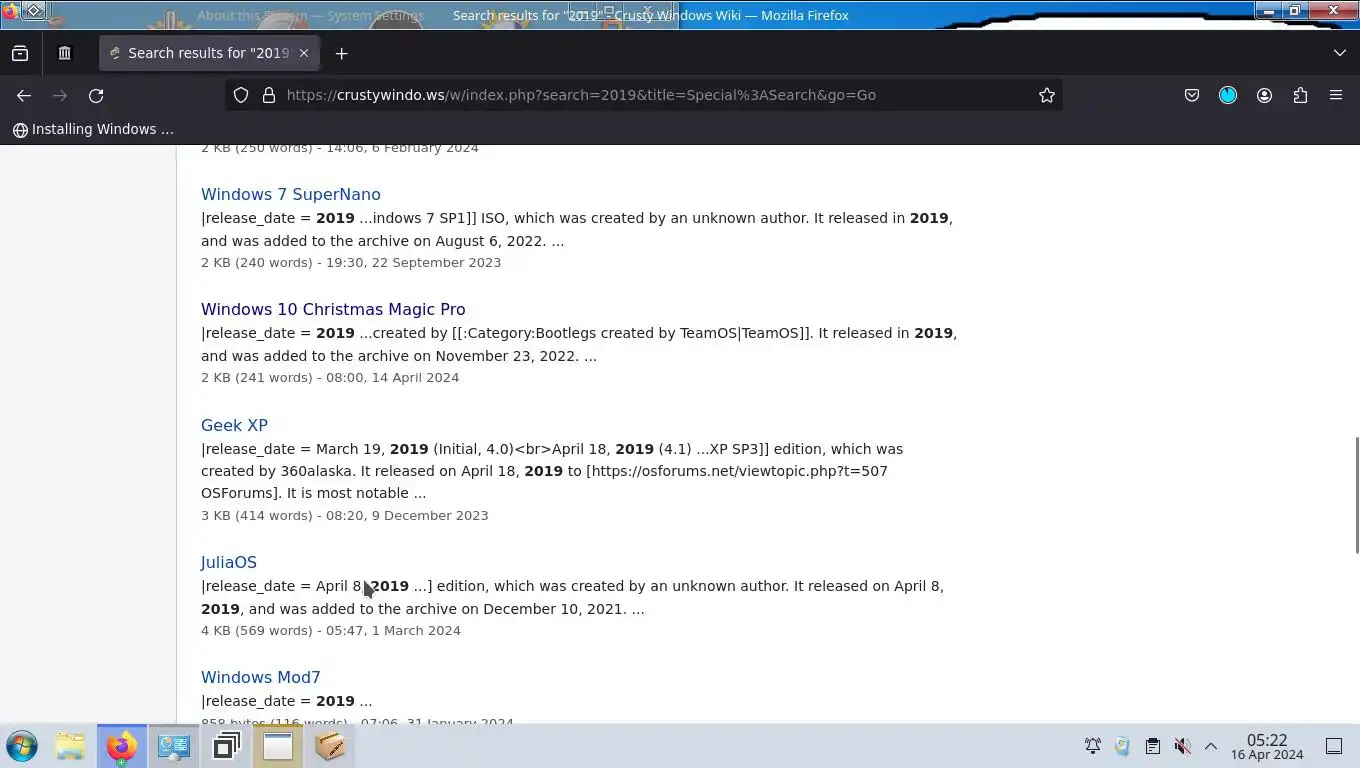1360x768 pixels.
Task: Open JuliaOS search result
Action: (229, 562)
